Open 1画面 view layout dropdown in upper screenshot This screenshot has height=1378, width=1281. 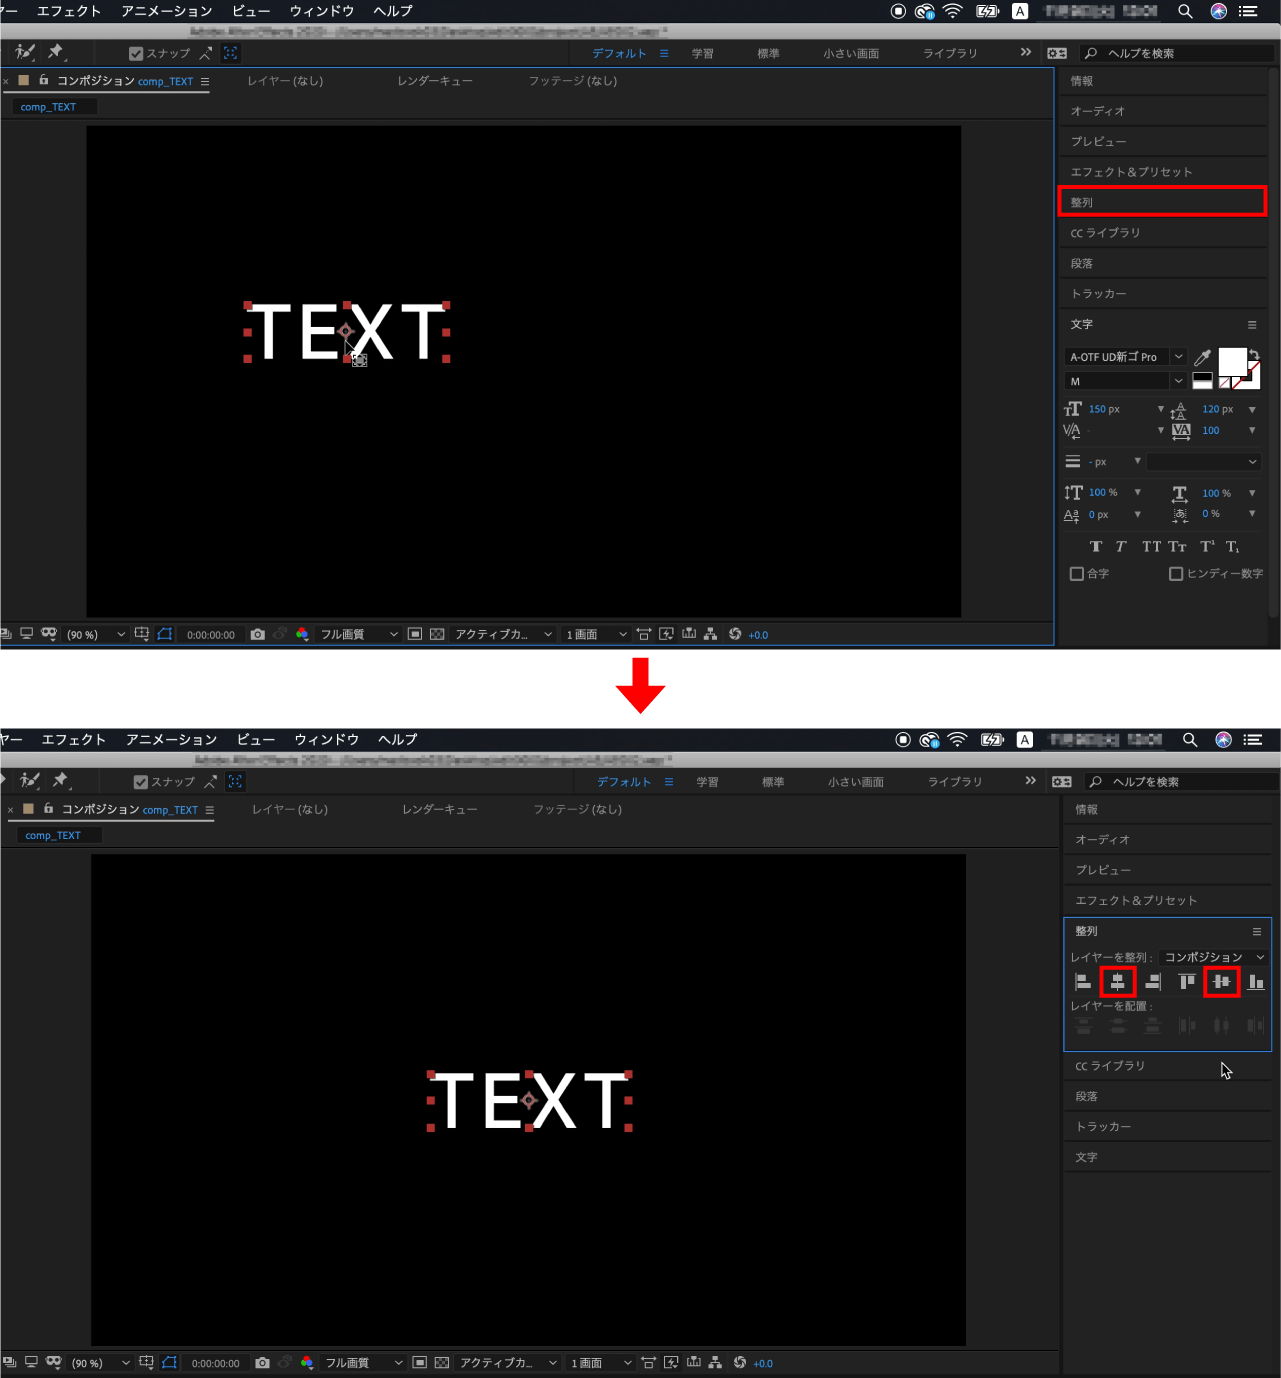coord(596,634)
